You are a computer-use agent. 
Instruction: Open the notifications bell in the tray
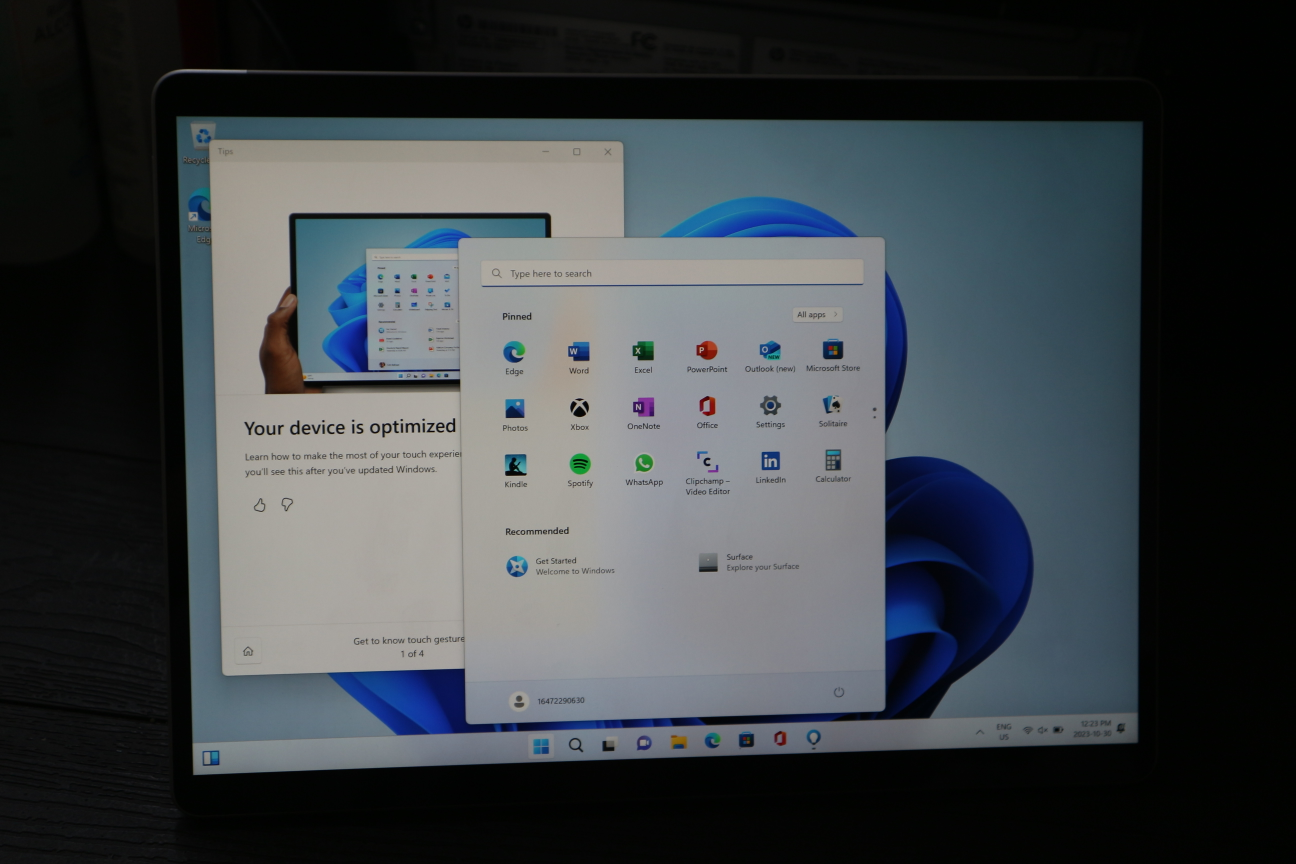tap(1122, 726)
